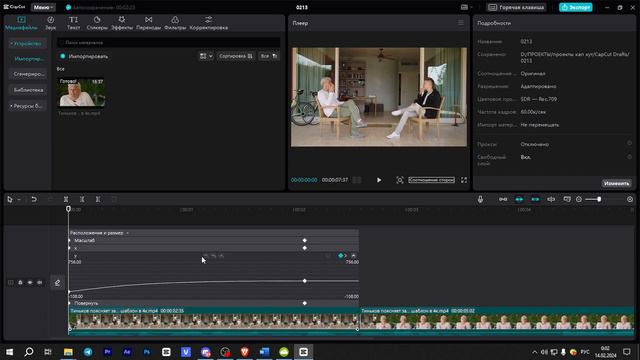The image size is (640, 360).
Task: Click the microphone voiceover record icon
Action: 480,199
